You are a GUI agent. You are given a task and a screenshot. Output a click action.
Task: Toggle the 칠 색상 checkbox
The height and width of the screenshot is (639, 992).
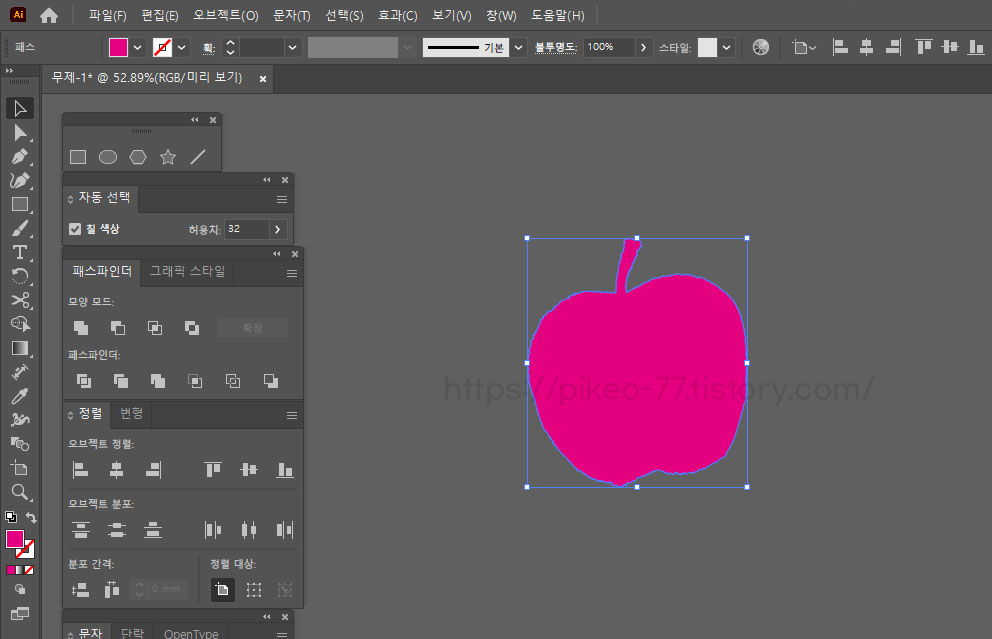pos(75,229)
